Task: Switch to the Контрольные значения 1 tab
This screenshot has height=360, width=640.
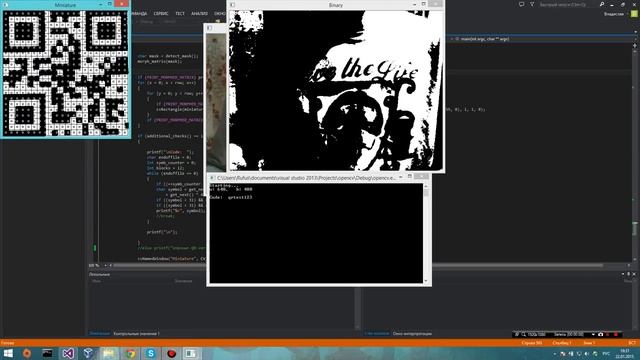Action: (x=136, y=333)
